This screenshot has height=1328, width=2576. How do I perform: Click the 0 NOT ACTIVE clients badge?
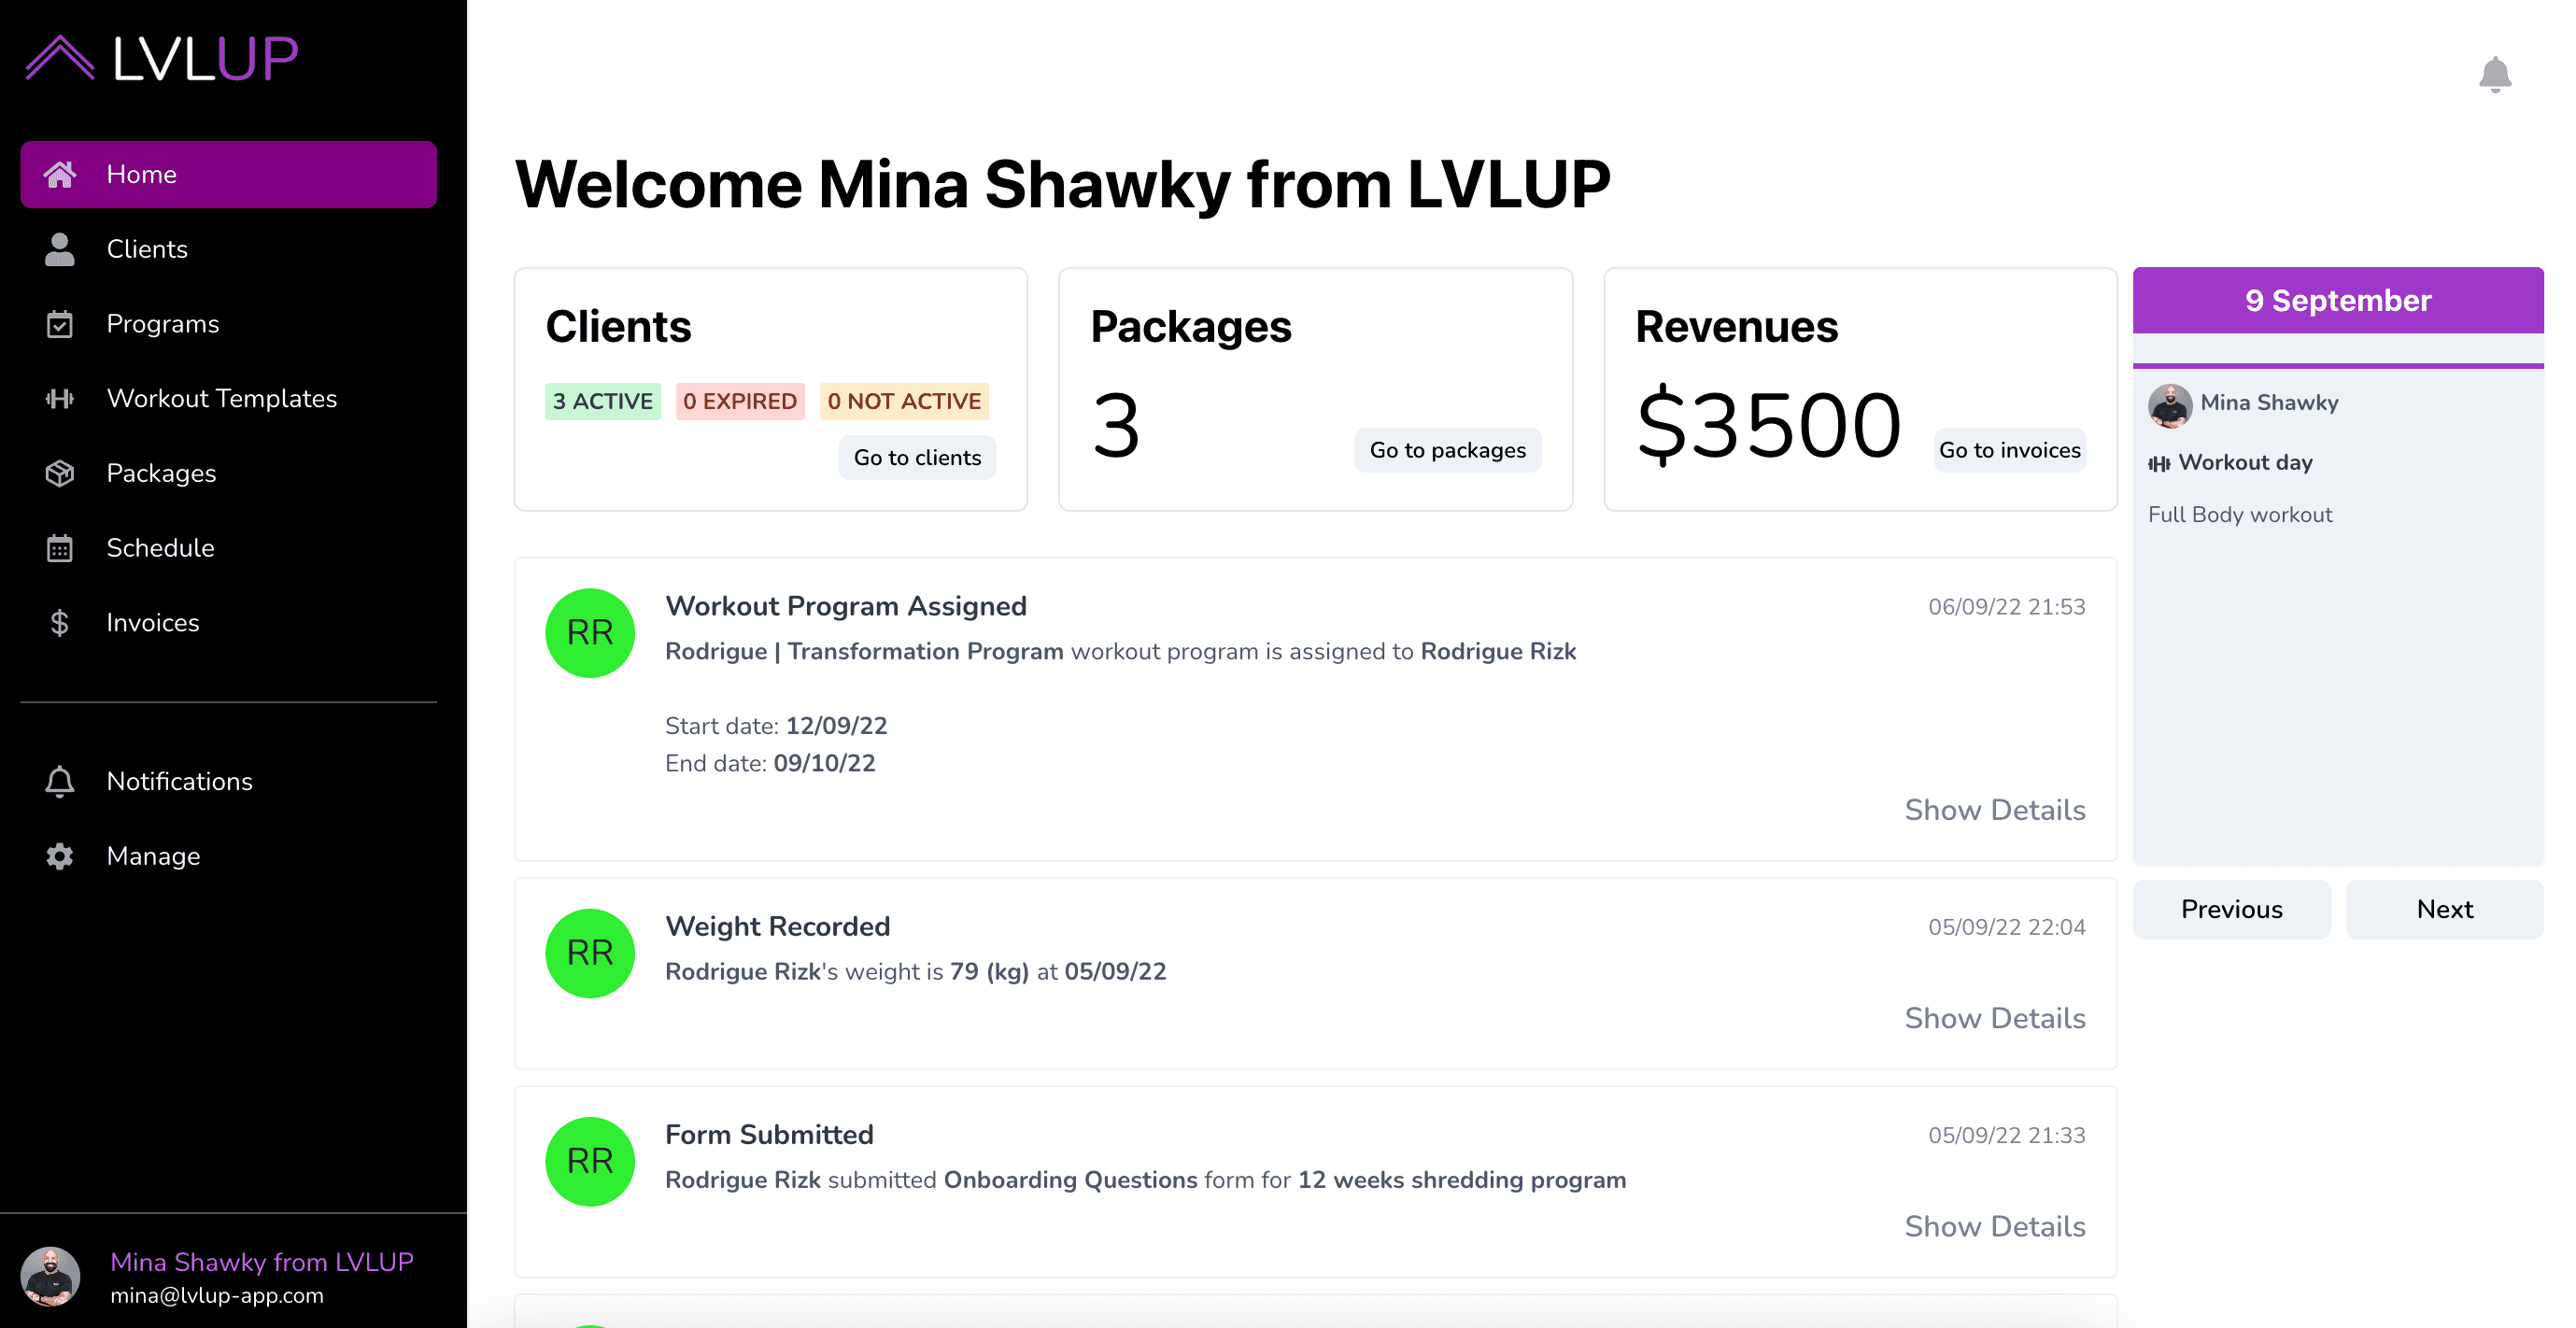(x=902, y=402)
